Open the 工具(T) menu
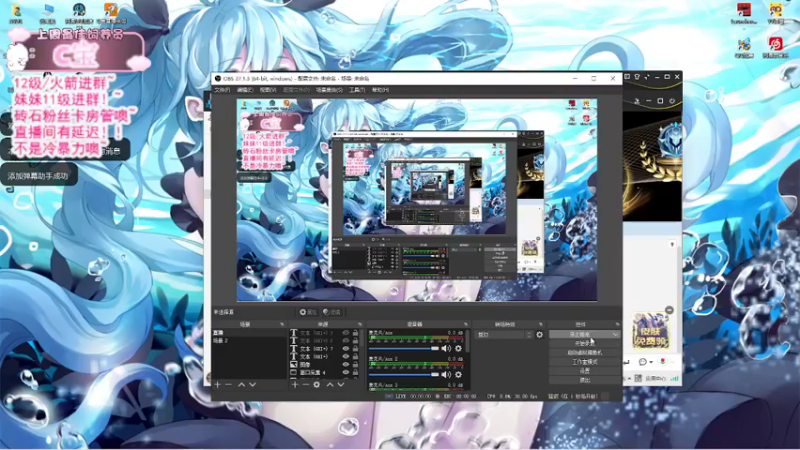This screenshot has height=450, width=800. [x=357, y=90]
